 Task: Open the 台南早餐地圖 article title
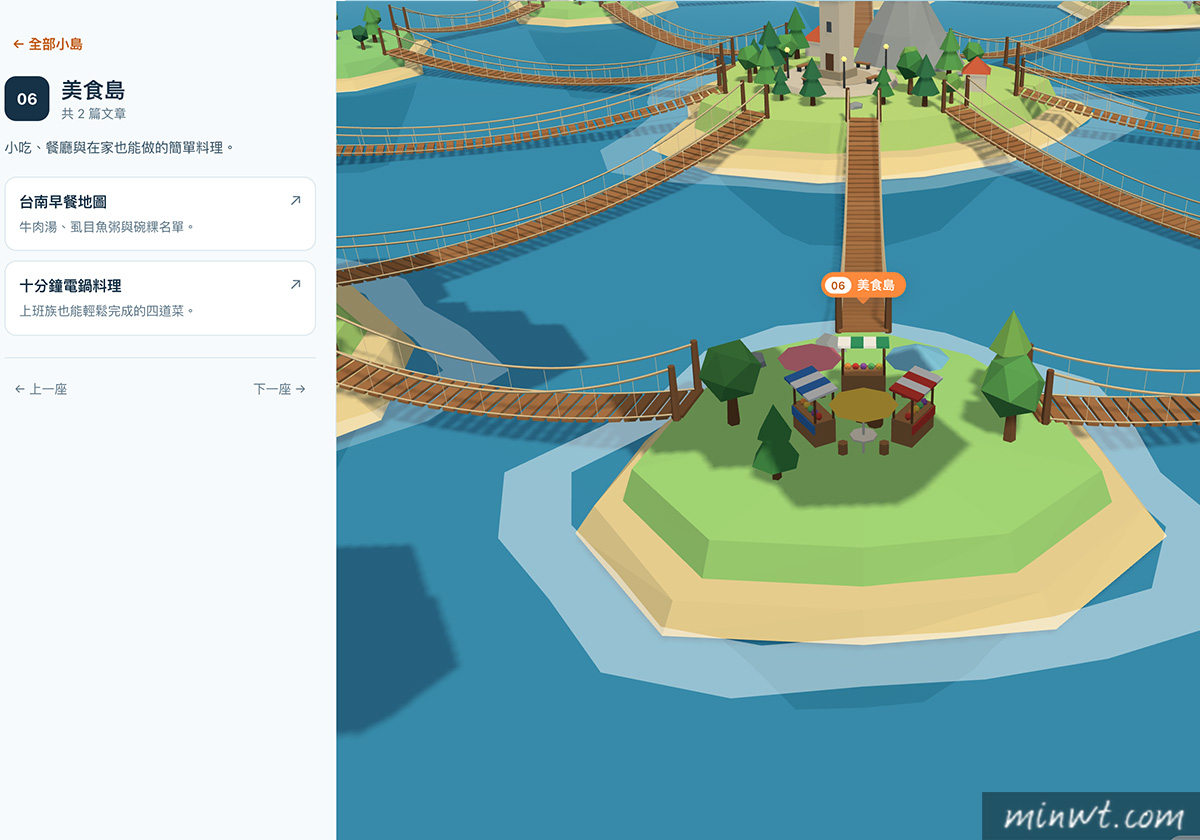click(x=63, y=202)
